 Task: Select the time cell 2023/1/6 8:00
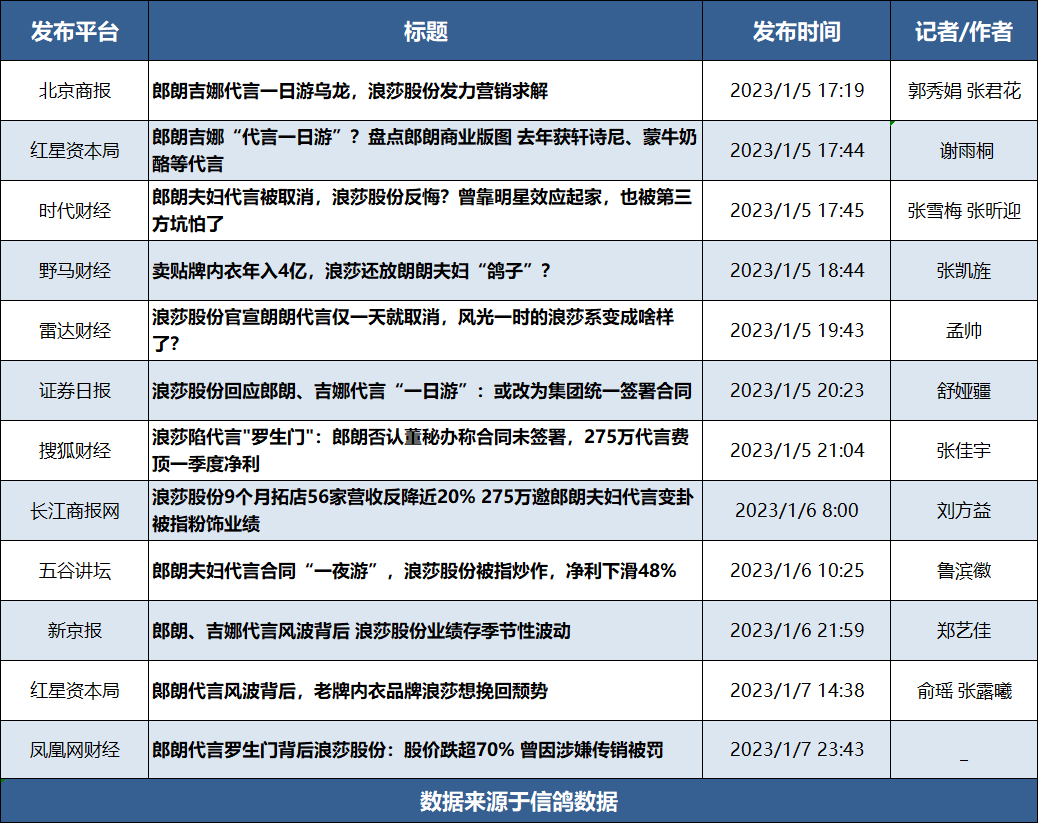pos(796,510)
